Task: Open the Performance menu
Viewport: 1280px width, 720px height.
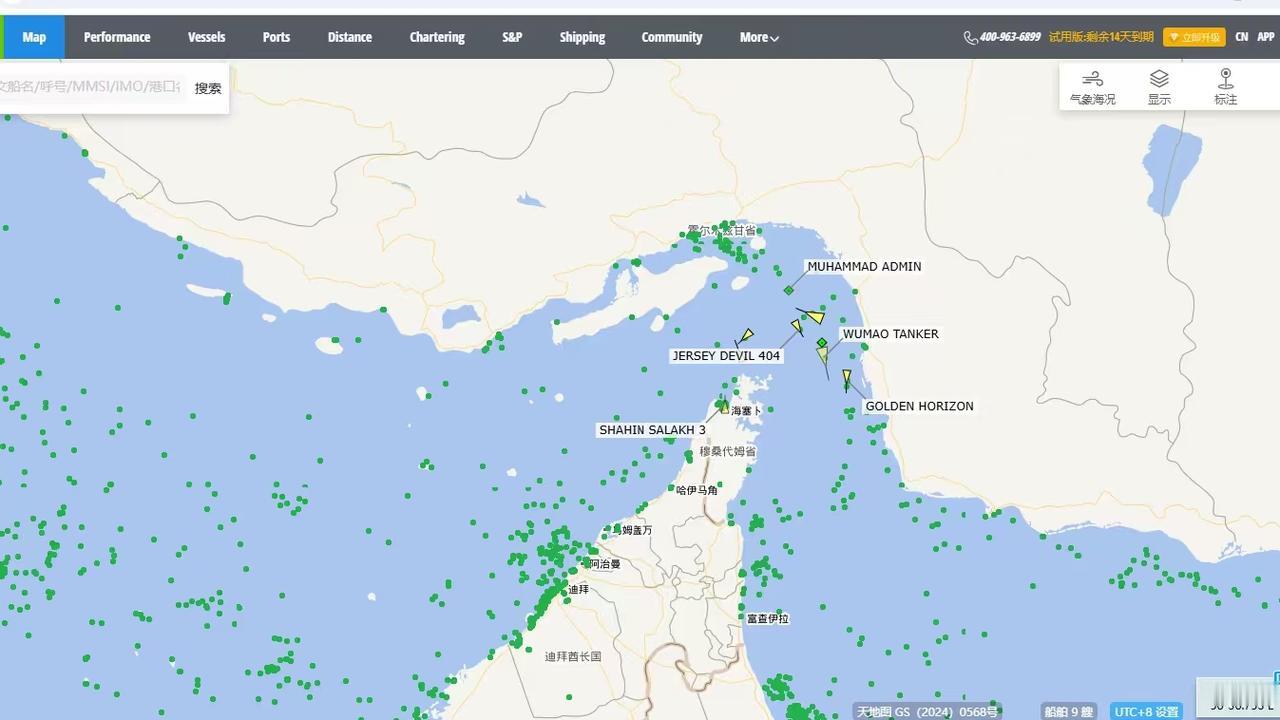Action: (117, 37)
